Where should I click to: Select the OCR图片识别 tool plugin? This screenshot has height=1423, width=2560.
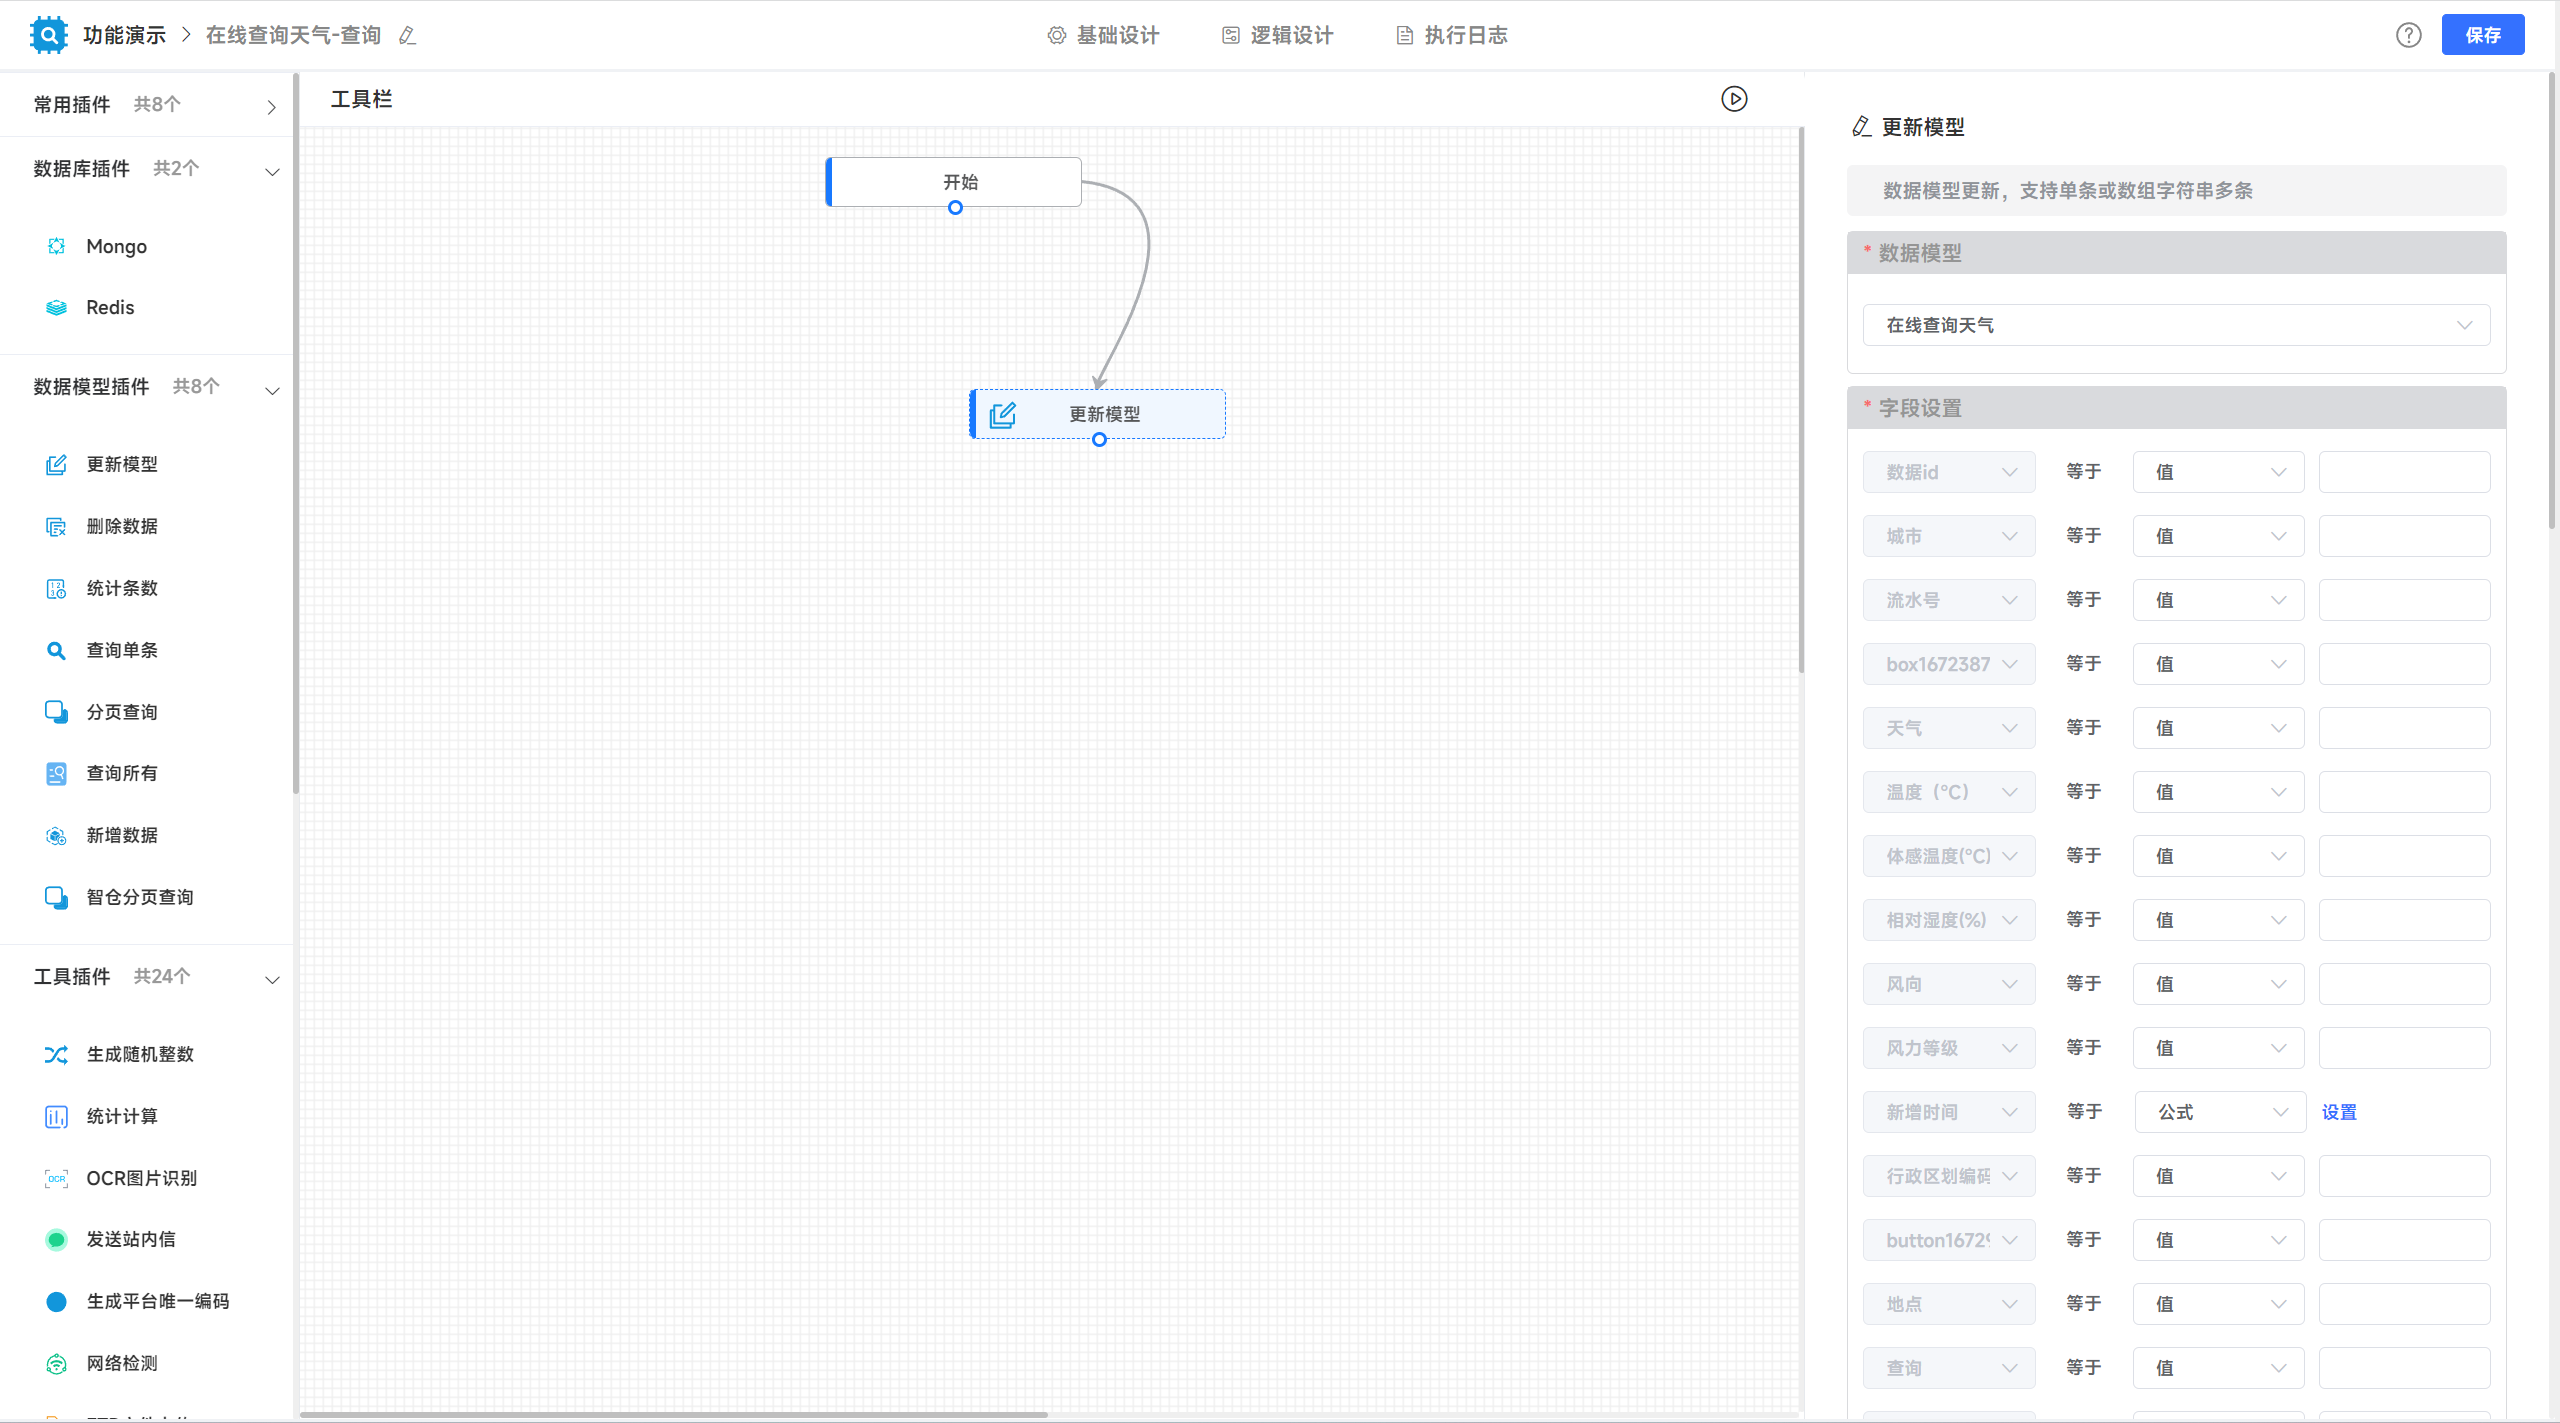pos(141,1178)
